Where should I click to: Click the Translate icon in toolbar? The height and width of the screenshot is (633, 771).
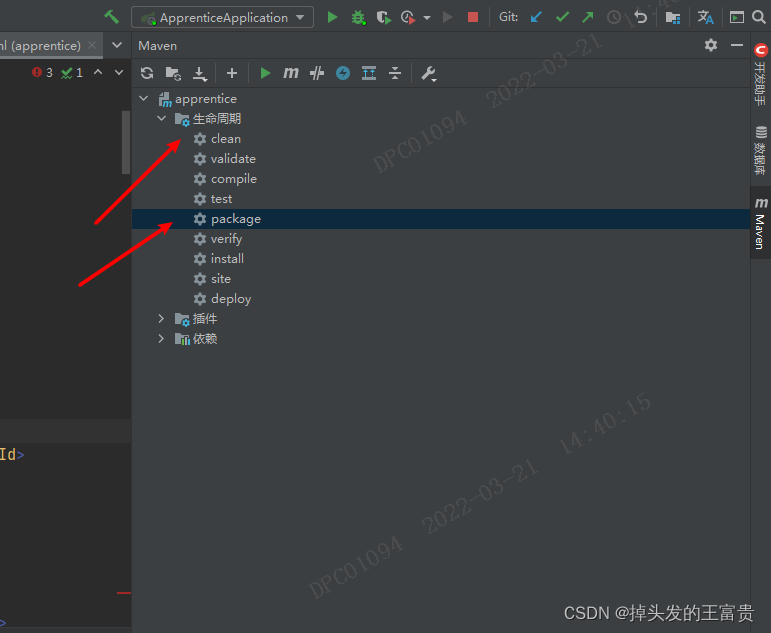coord(705,17)
